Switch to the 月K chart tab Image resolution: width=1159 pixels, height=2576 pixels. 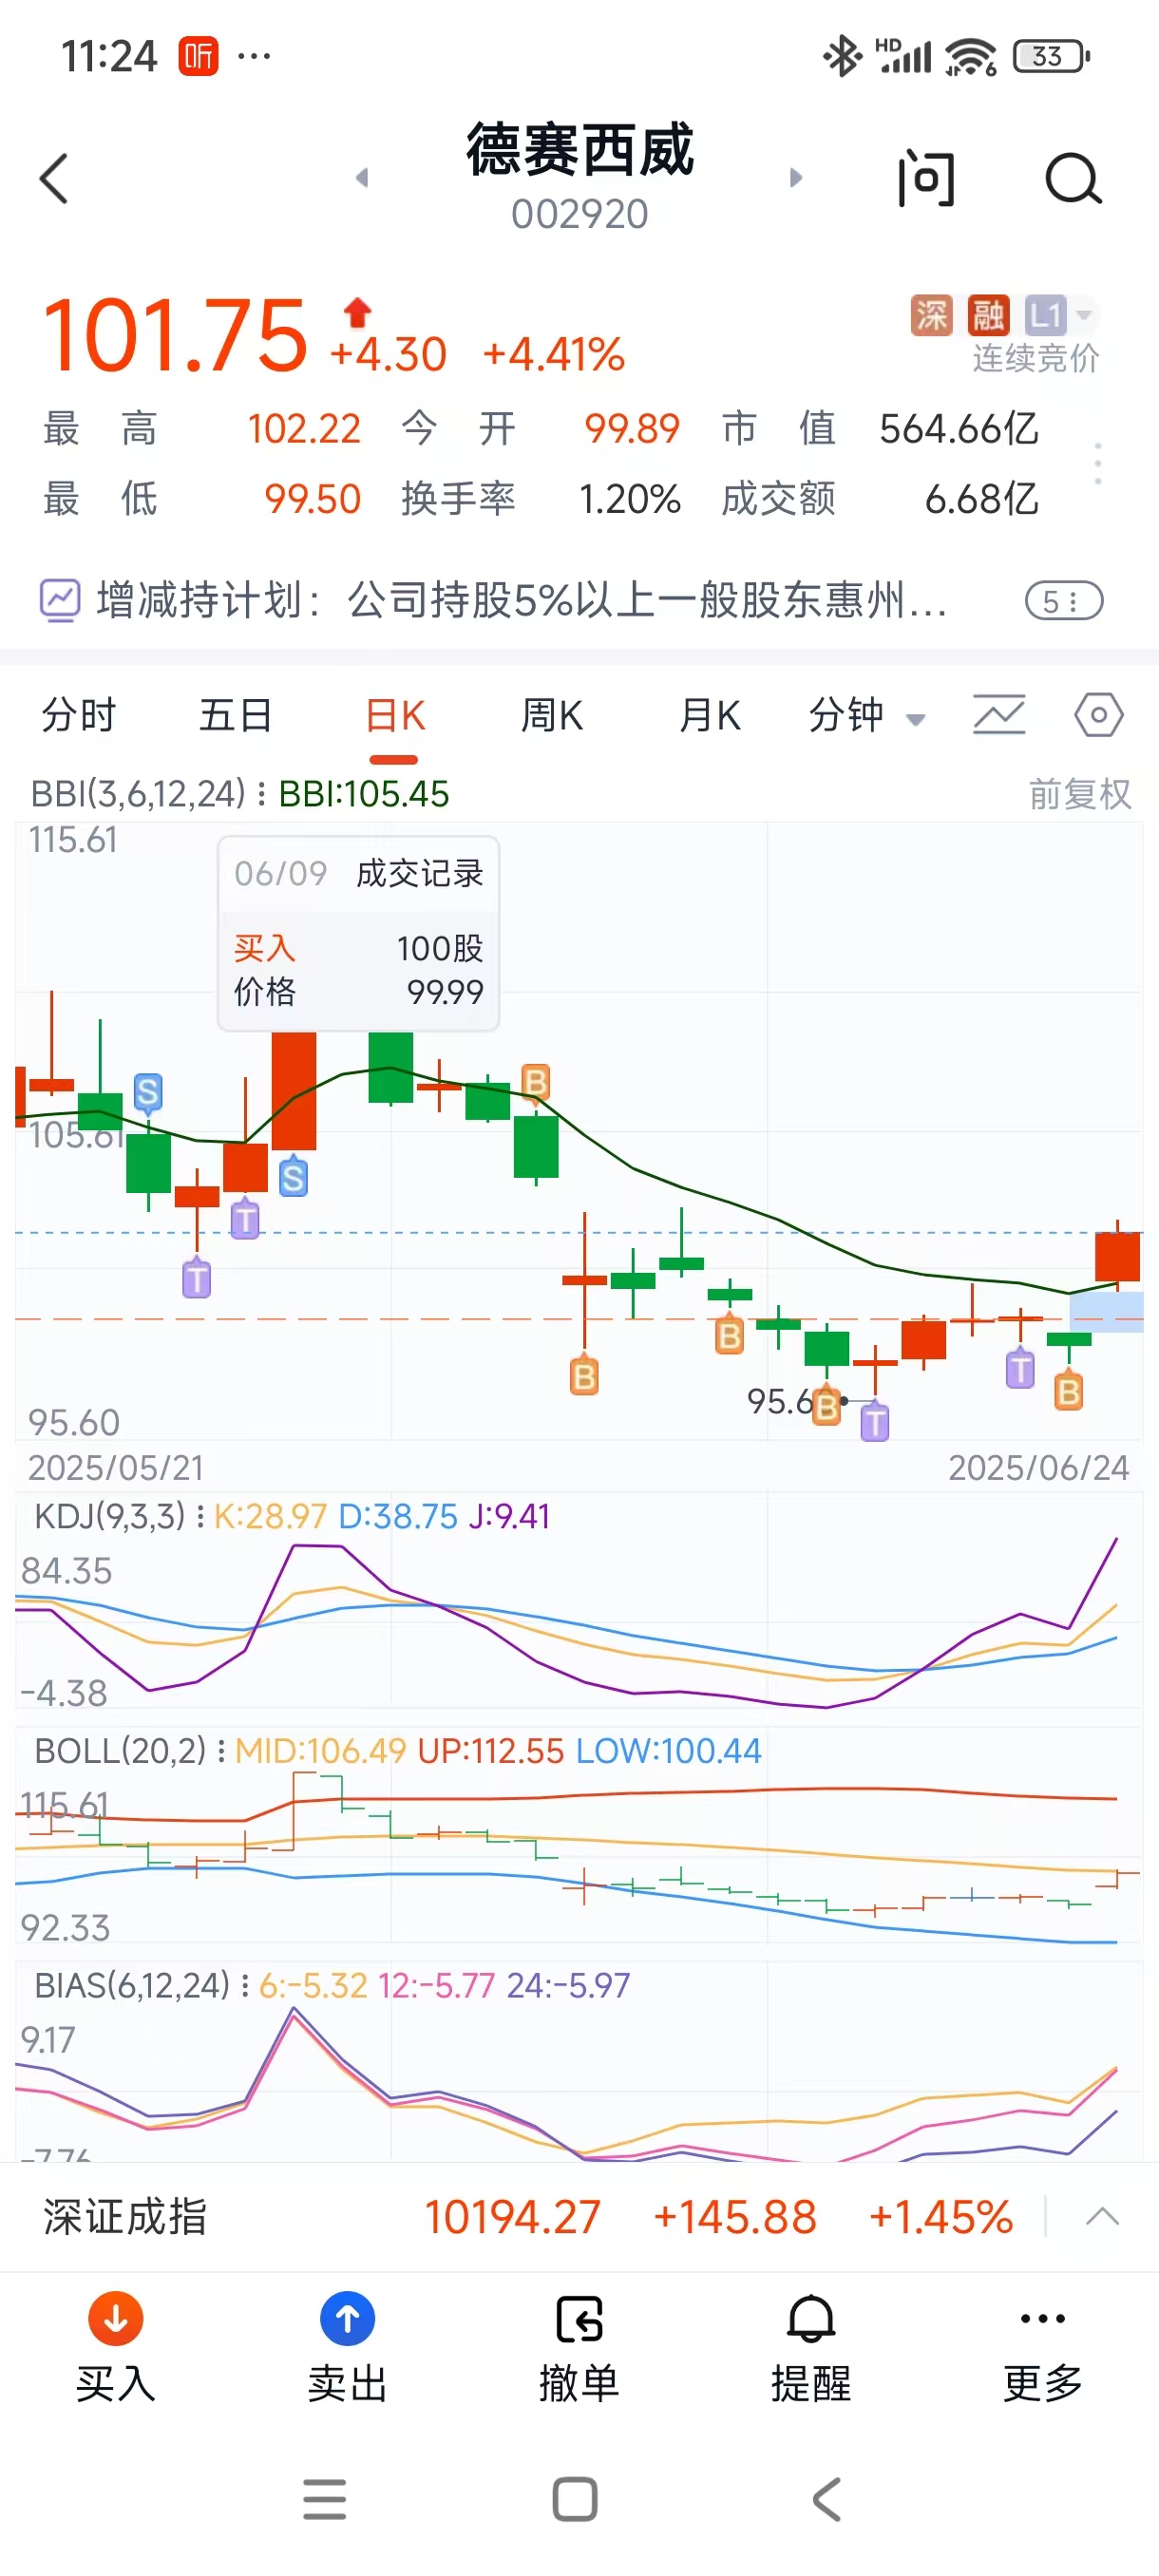point(710,716)
